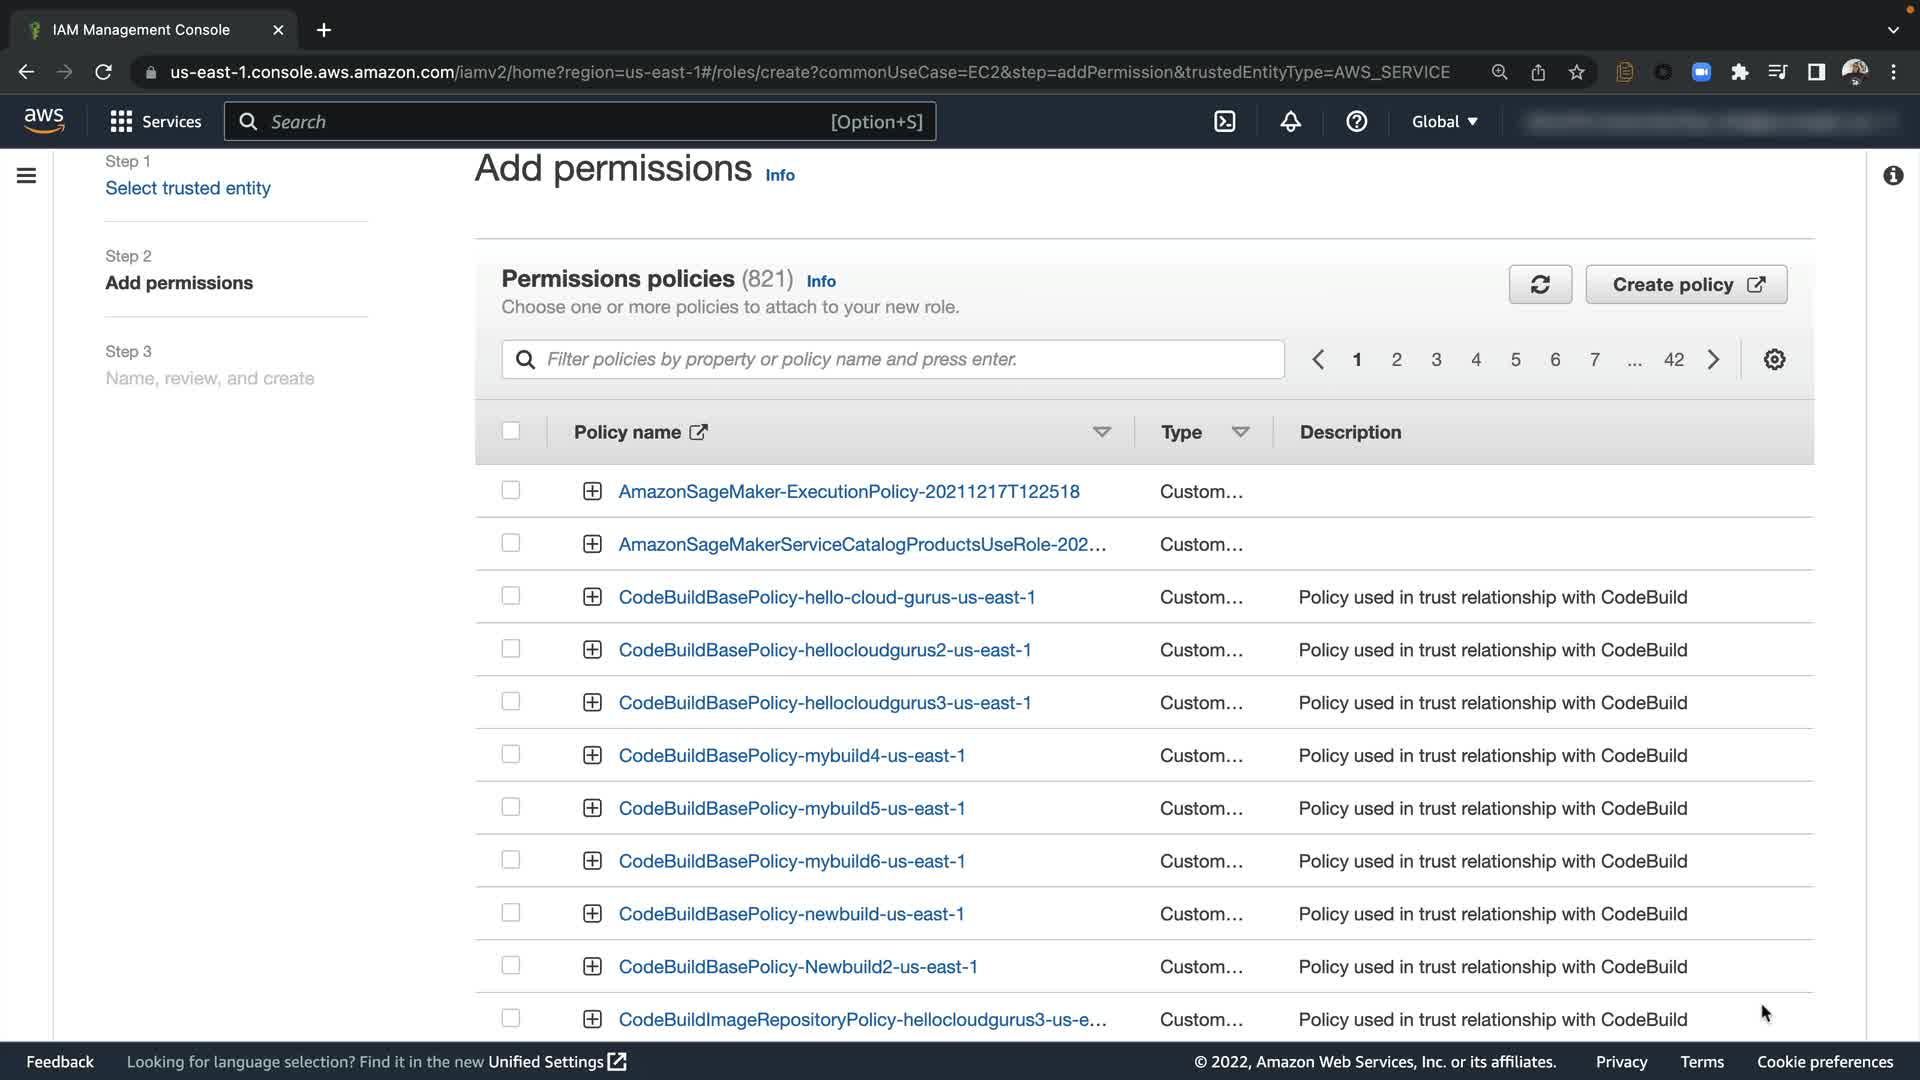Check CodeBuildBasePolicy-mybuild4-us-east-1 policy
Viewport: 1920px width, 1080px height.
pos(511,754)
